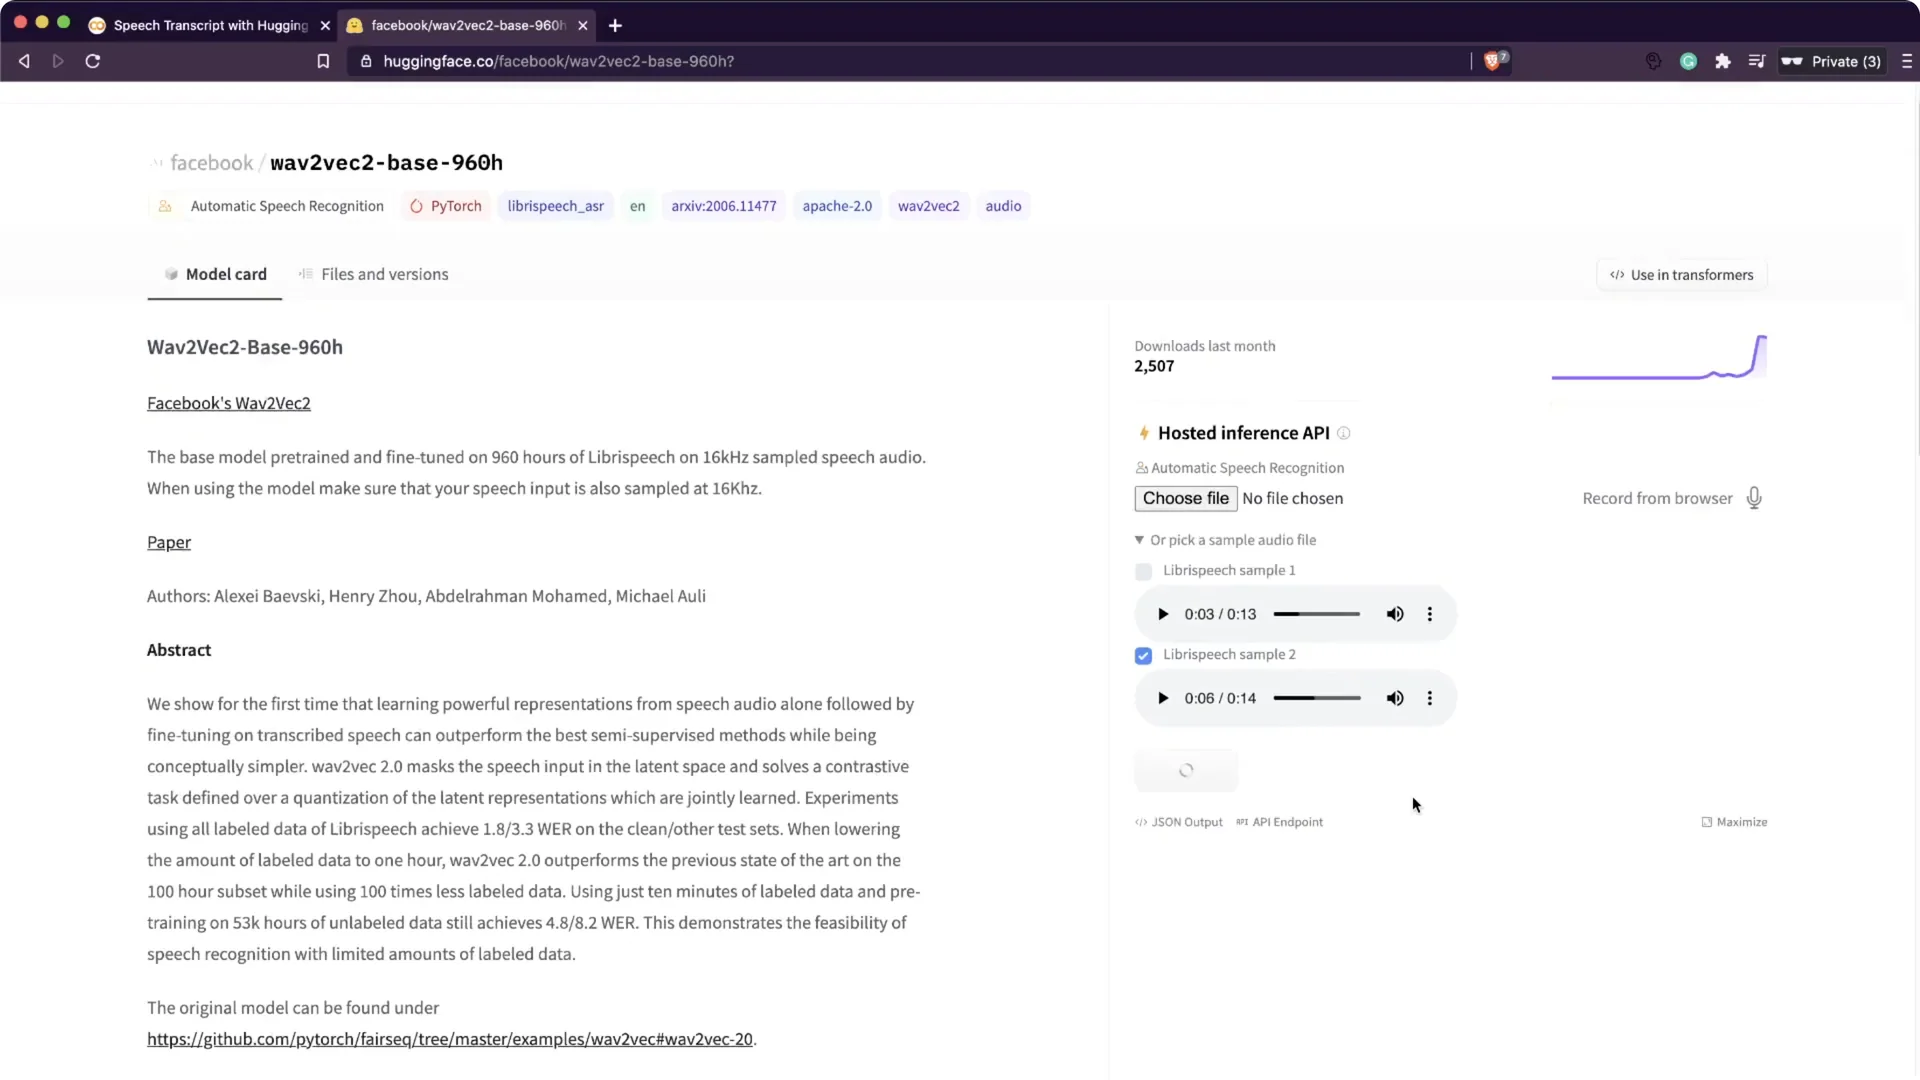
Task: Click the playback progress bar of Librispeech sample 1
Action: (1315, 613)
